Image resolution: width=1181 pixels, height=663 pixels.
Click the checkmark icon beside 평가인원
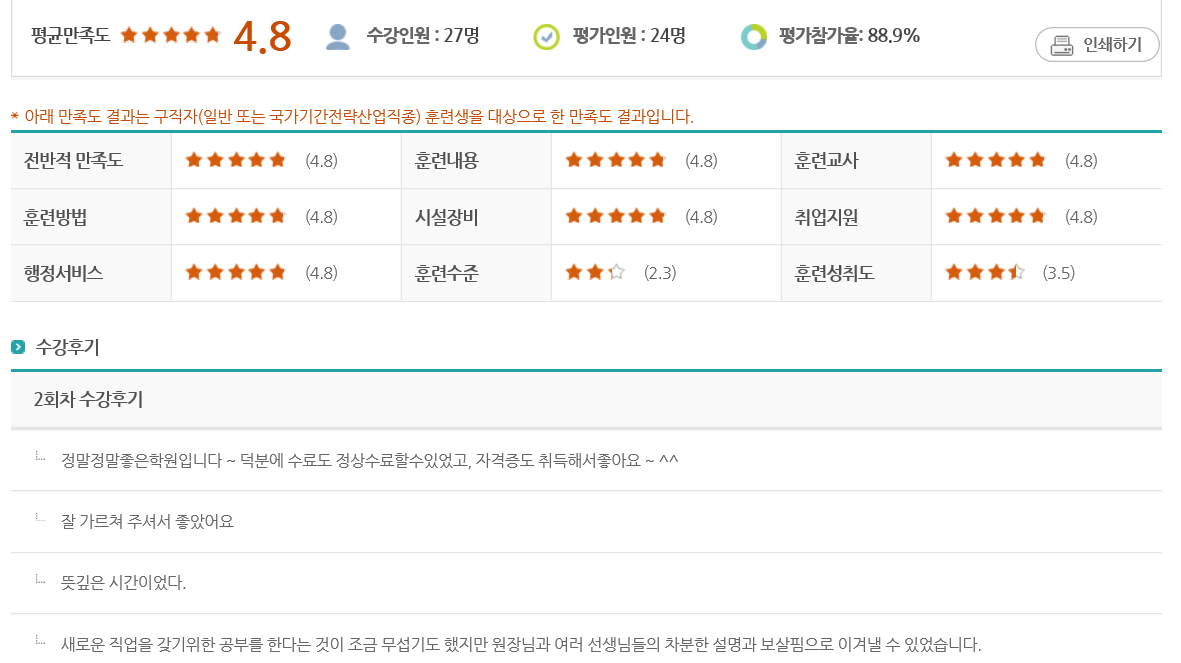(x=546, y=37)
